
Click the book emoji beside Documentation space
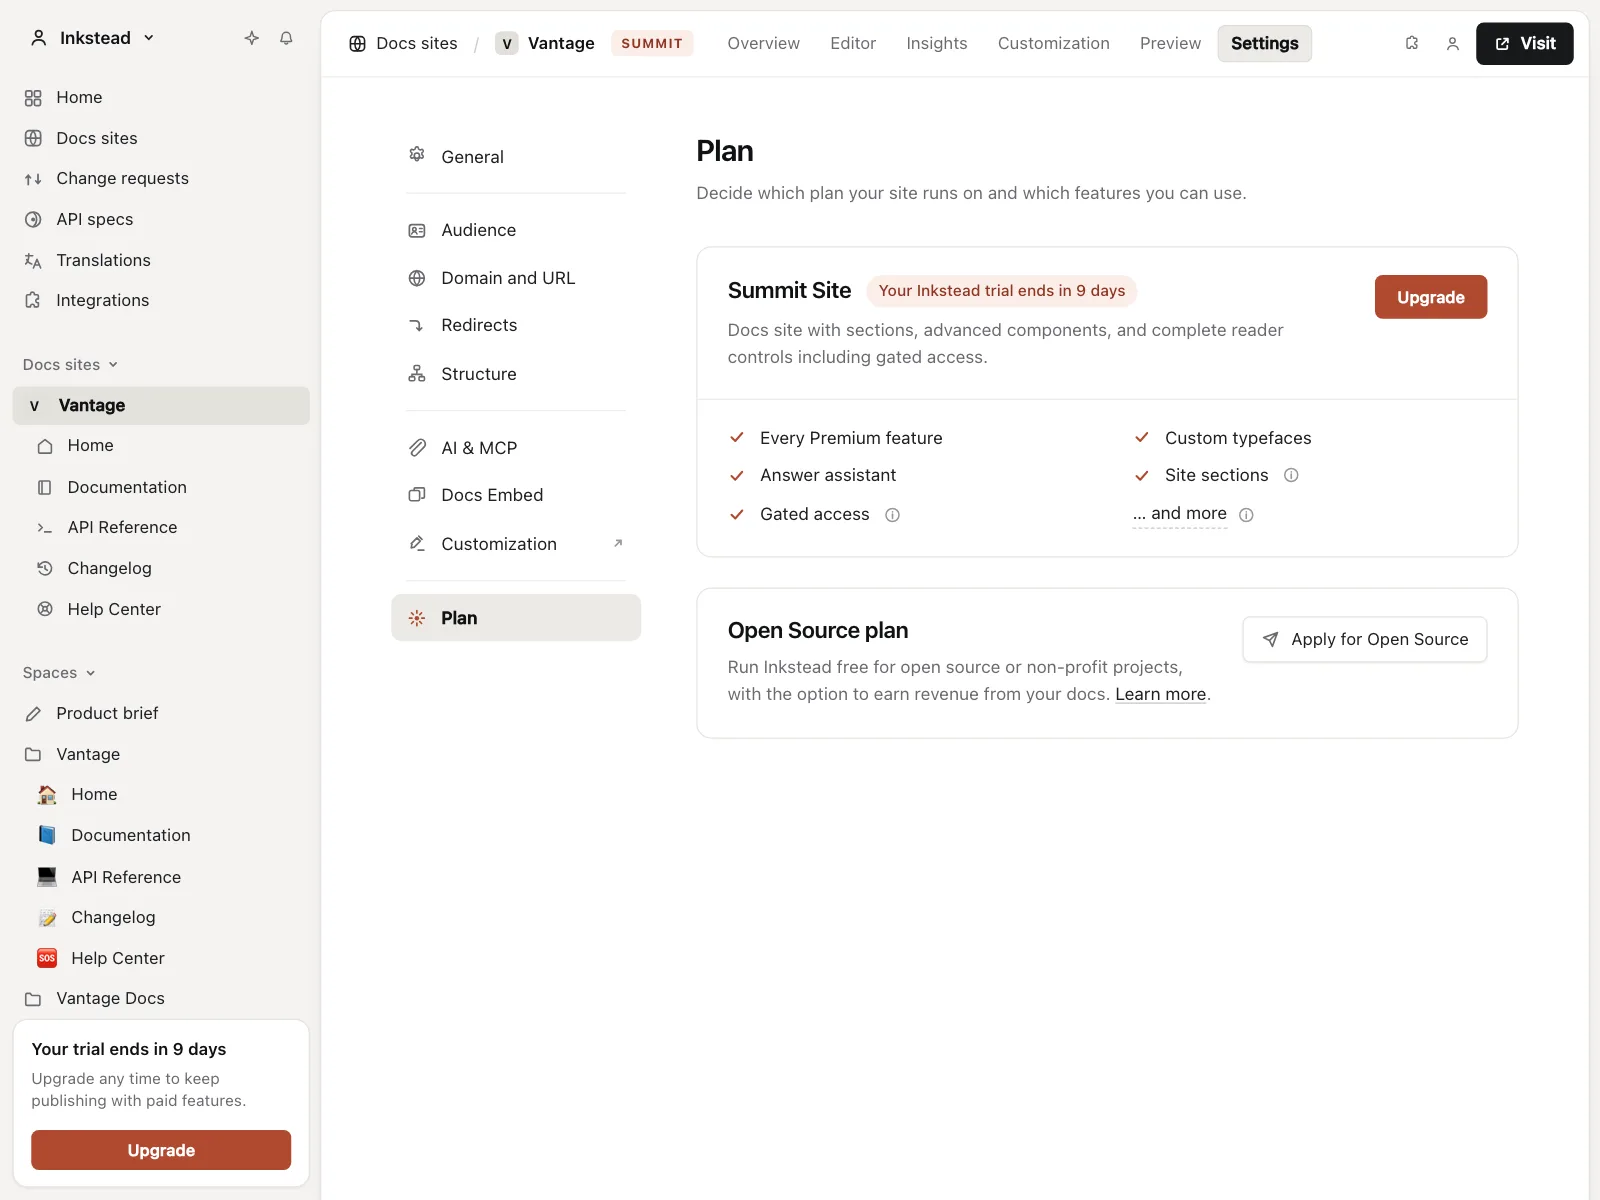pos(47,835)
